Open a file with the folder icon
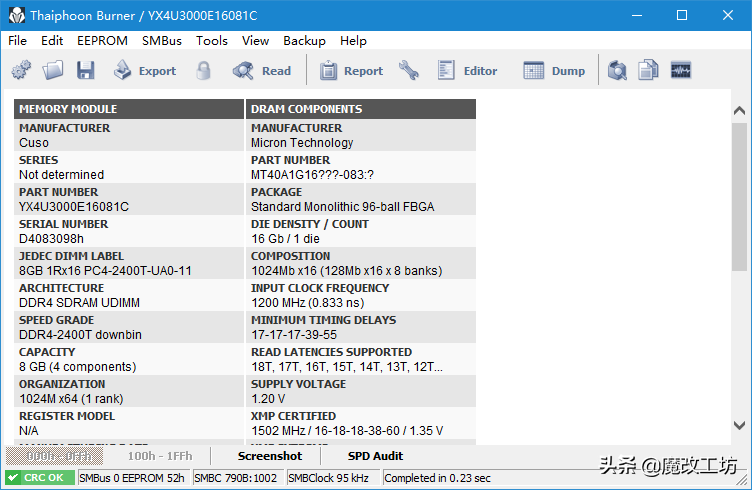Image resolution: width=752 pixels, height=490 pixels. click(53, 70)
